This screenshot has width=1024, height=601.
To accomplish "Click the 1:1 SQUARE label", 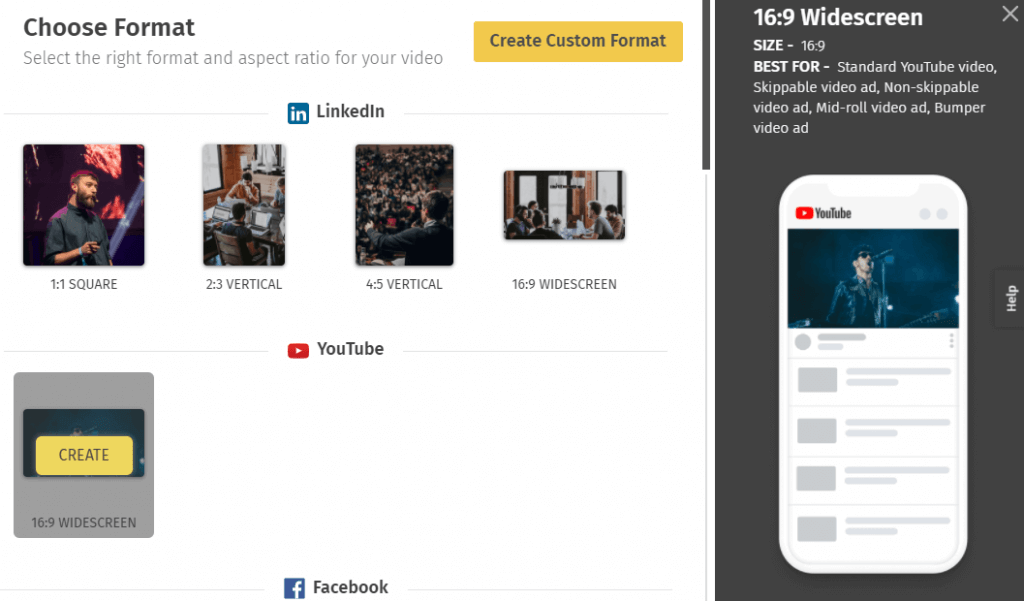I will 84,284.
